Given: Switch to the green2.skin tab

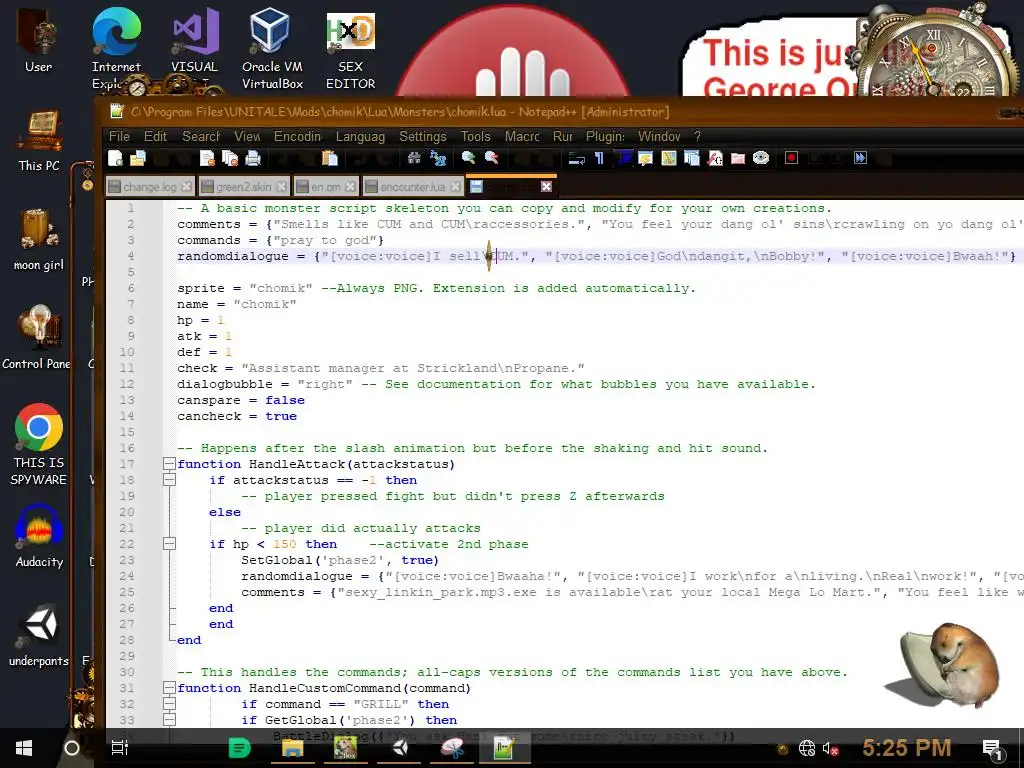Looking at the screenshot, I should [x=243, y=187].
